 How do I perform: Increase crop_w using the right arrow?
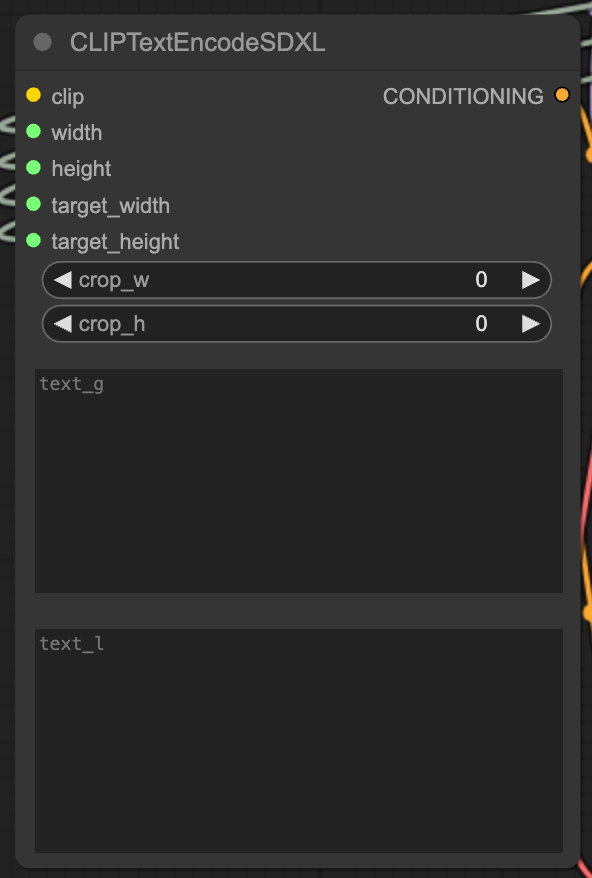point(531,280)
